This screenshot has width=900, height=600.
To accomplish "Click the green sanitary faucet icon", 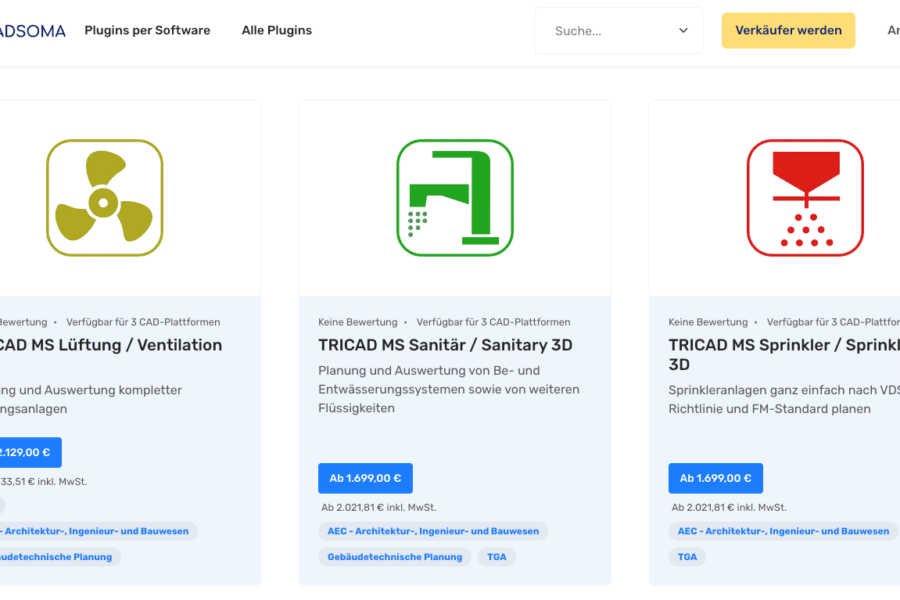I will tap(454, 198).
